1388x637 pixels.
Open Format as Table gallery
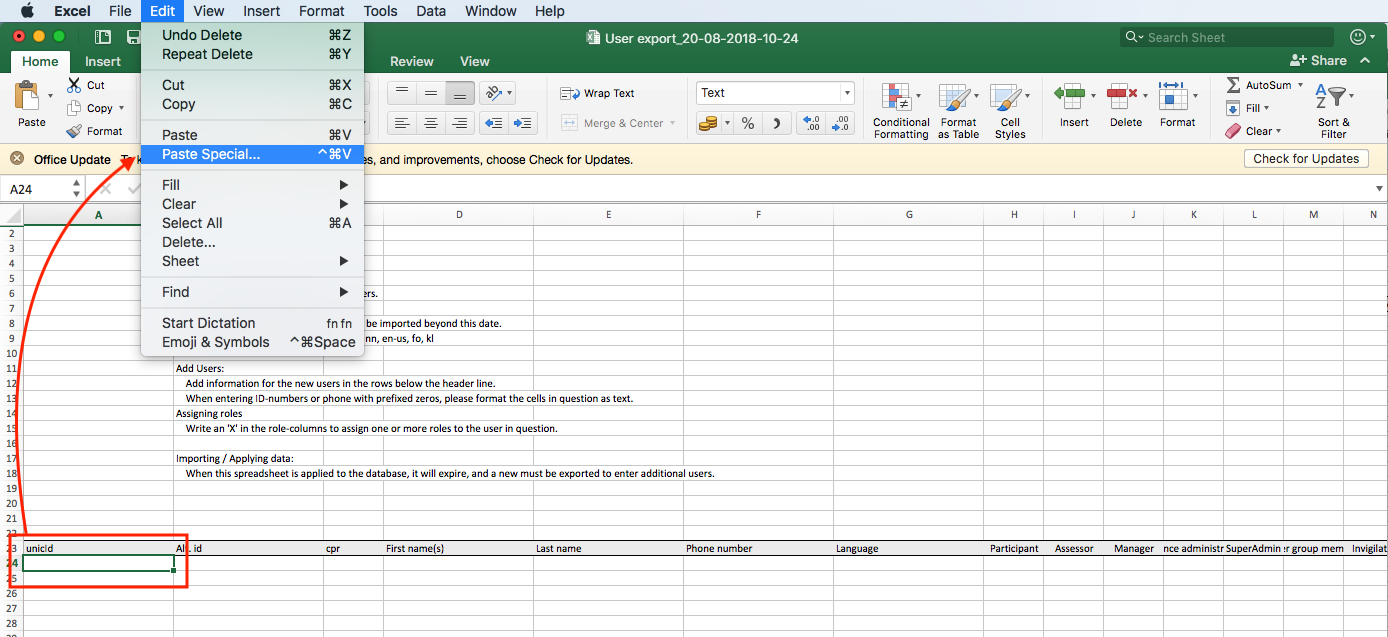point(958,110)
